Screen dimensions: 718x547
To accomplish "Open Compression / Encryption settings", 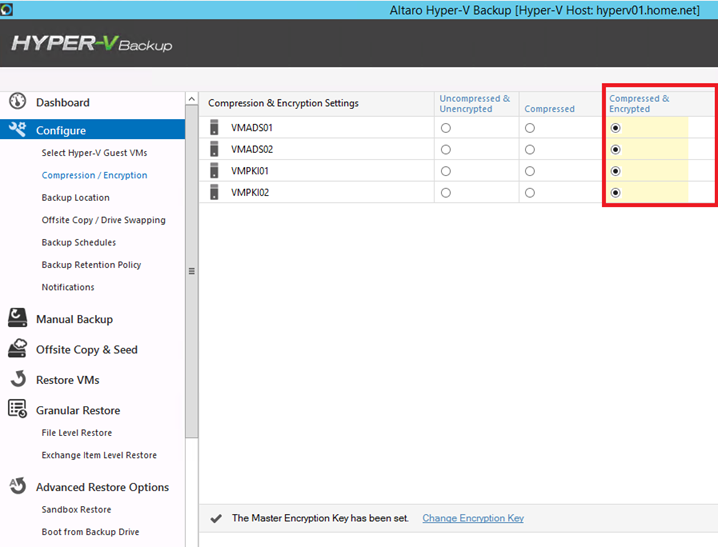I will (94, 175).
